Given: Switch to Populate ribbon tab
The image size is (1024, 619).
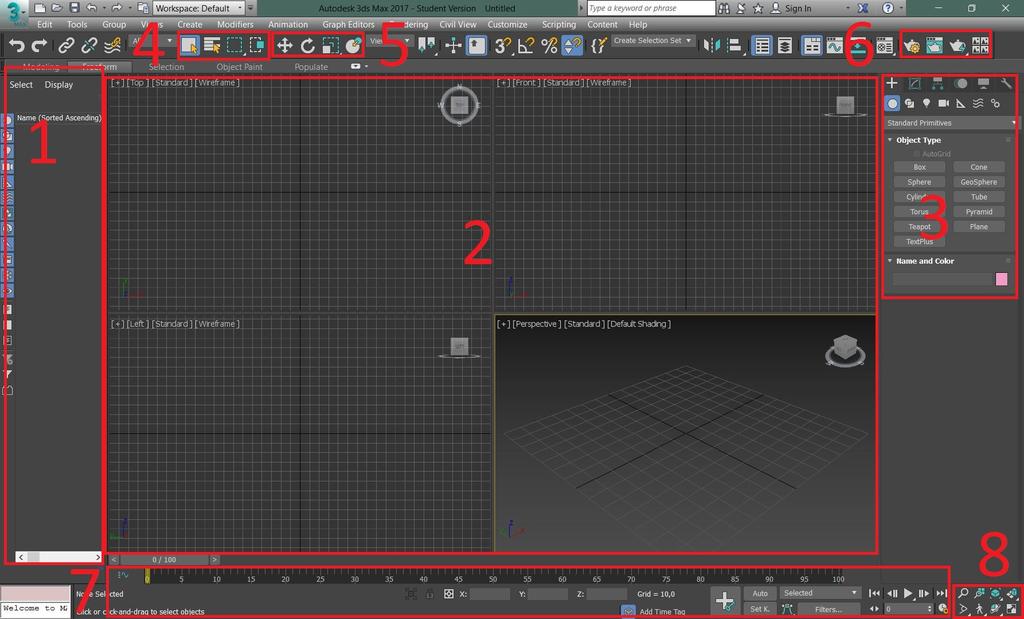Looking at the screenshot, I should (311, 67).
